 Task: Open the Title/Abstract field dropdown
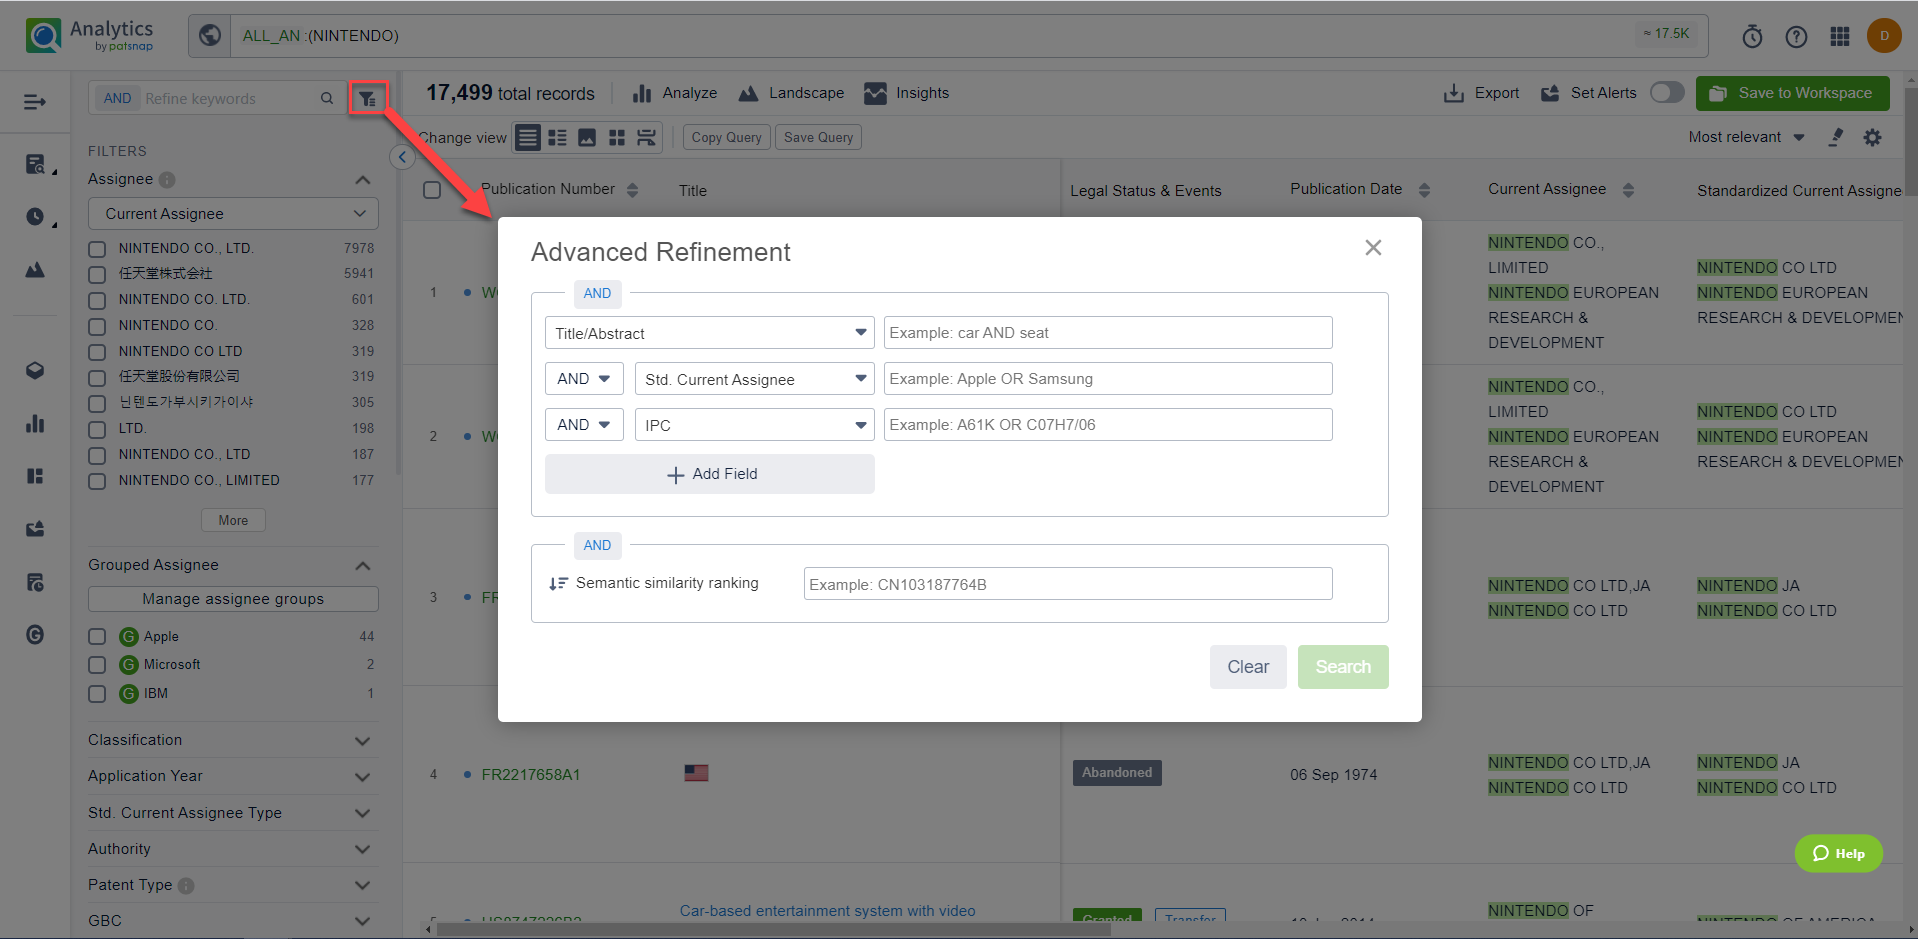(709, 333)
